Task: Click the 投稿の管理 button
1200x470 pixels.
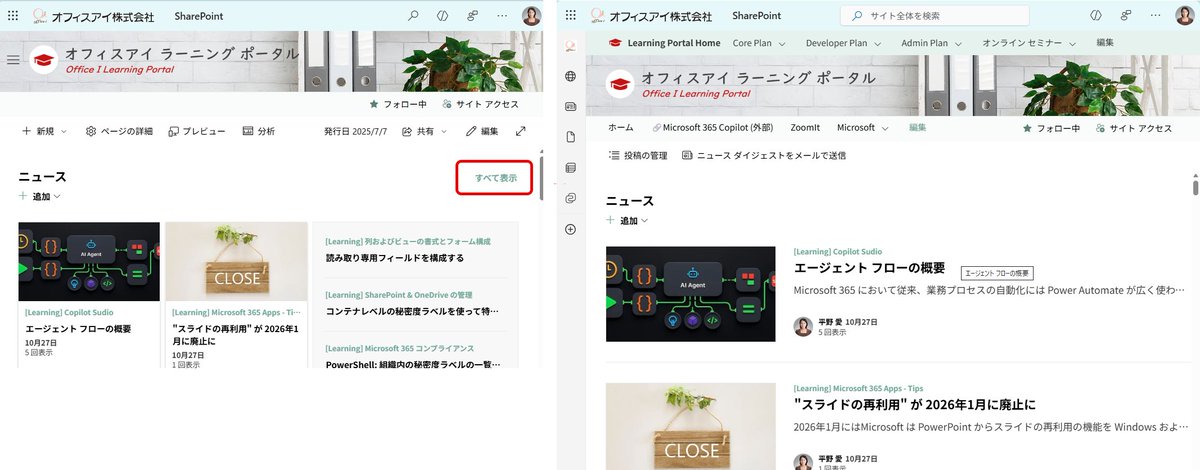Action: pos(638,155)
